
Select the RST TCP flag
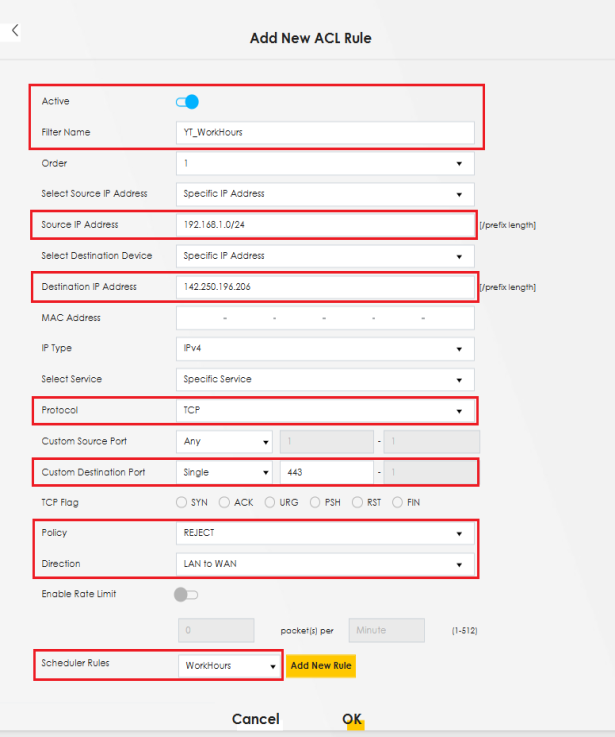pyautogui.click(x=358, y=502)
